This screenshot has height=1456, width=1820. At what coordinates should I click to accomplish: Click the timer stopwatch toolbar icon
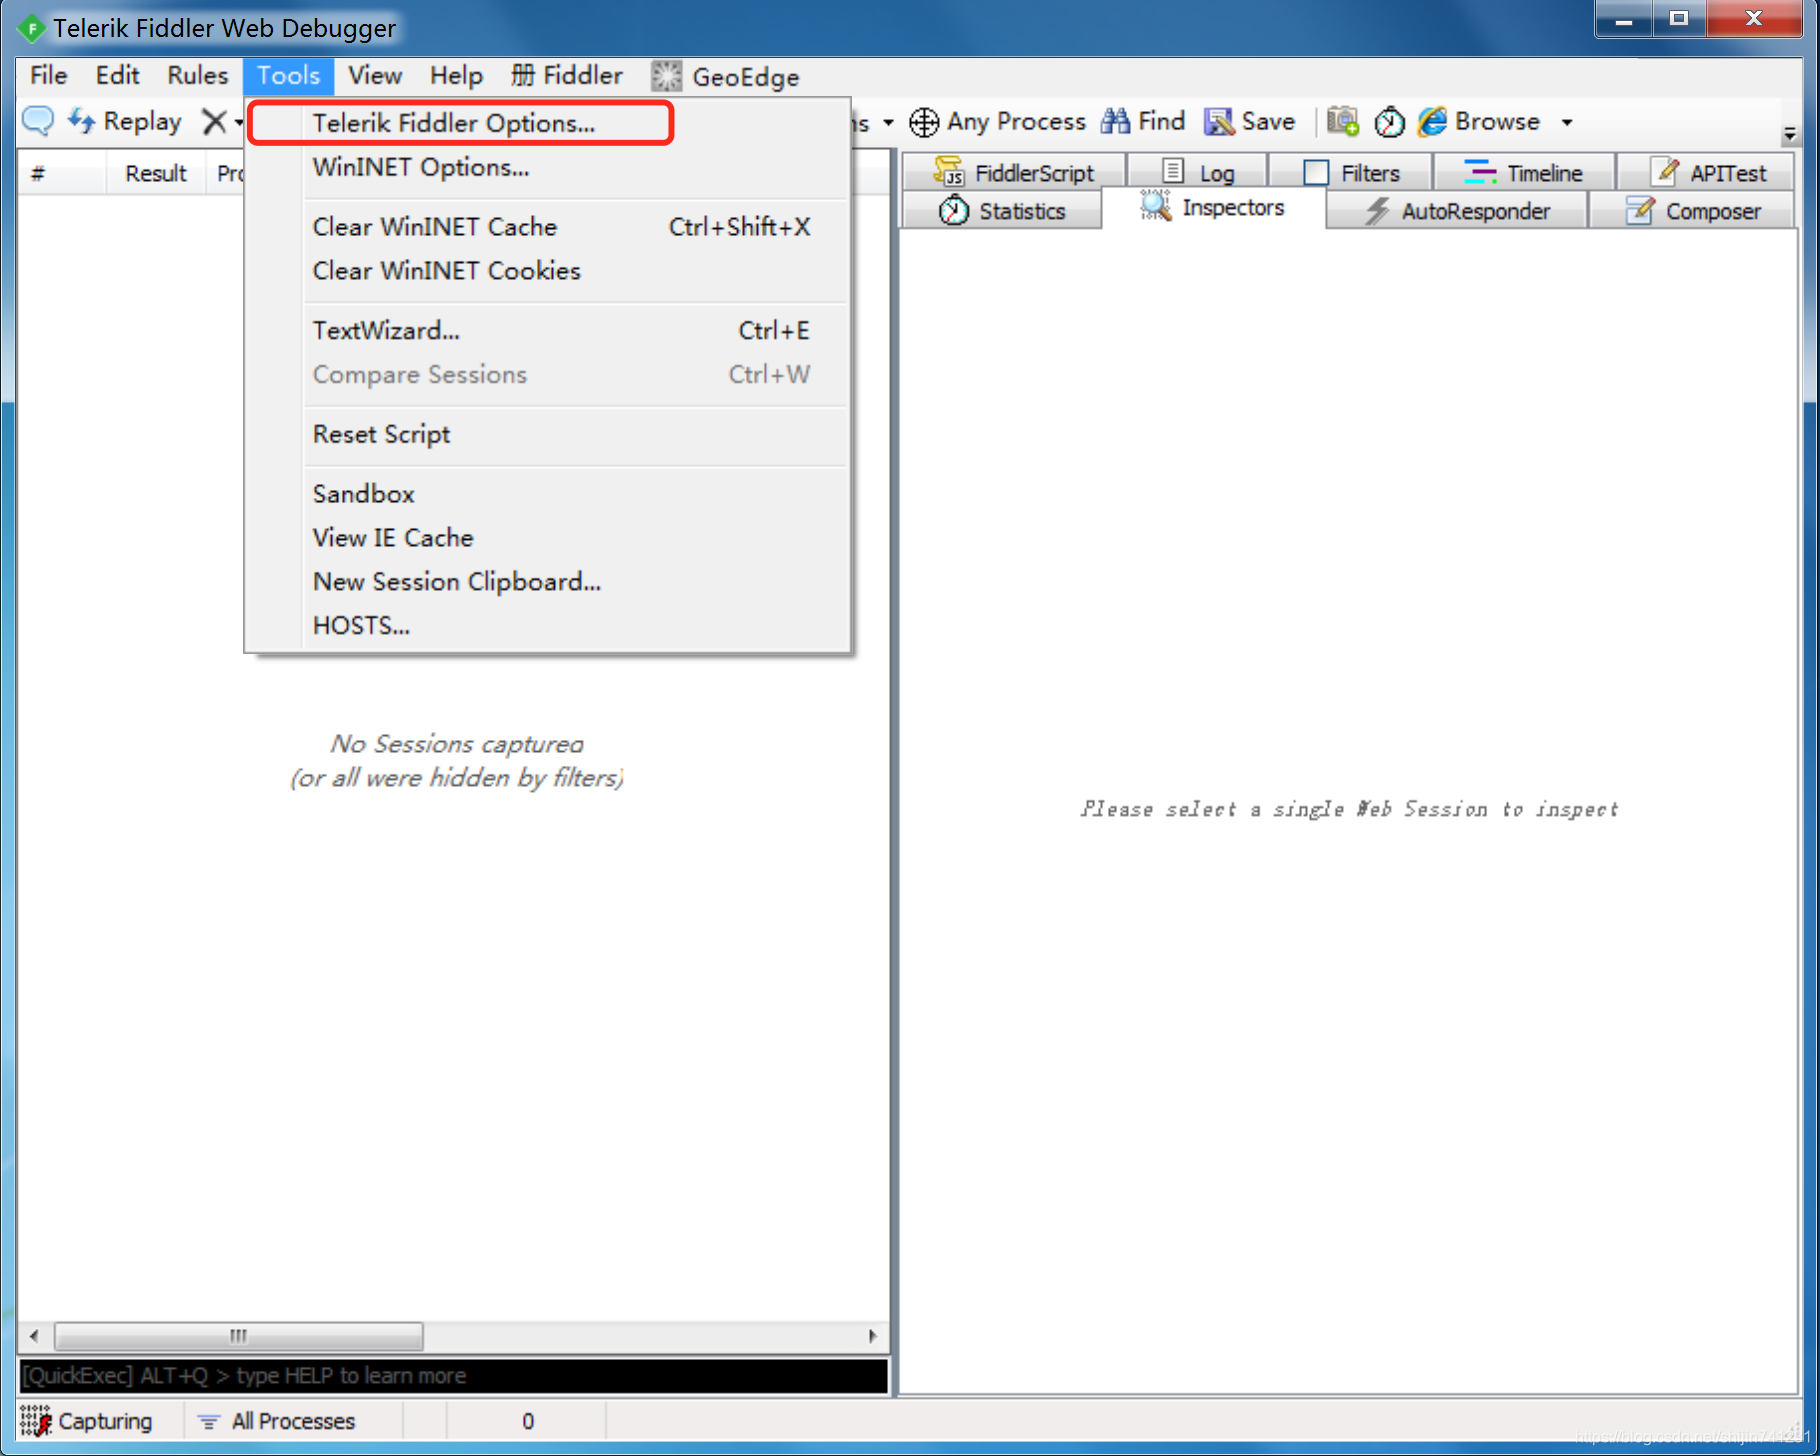point(1389,121)
